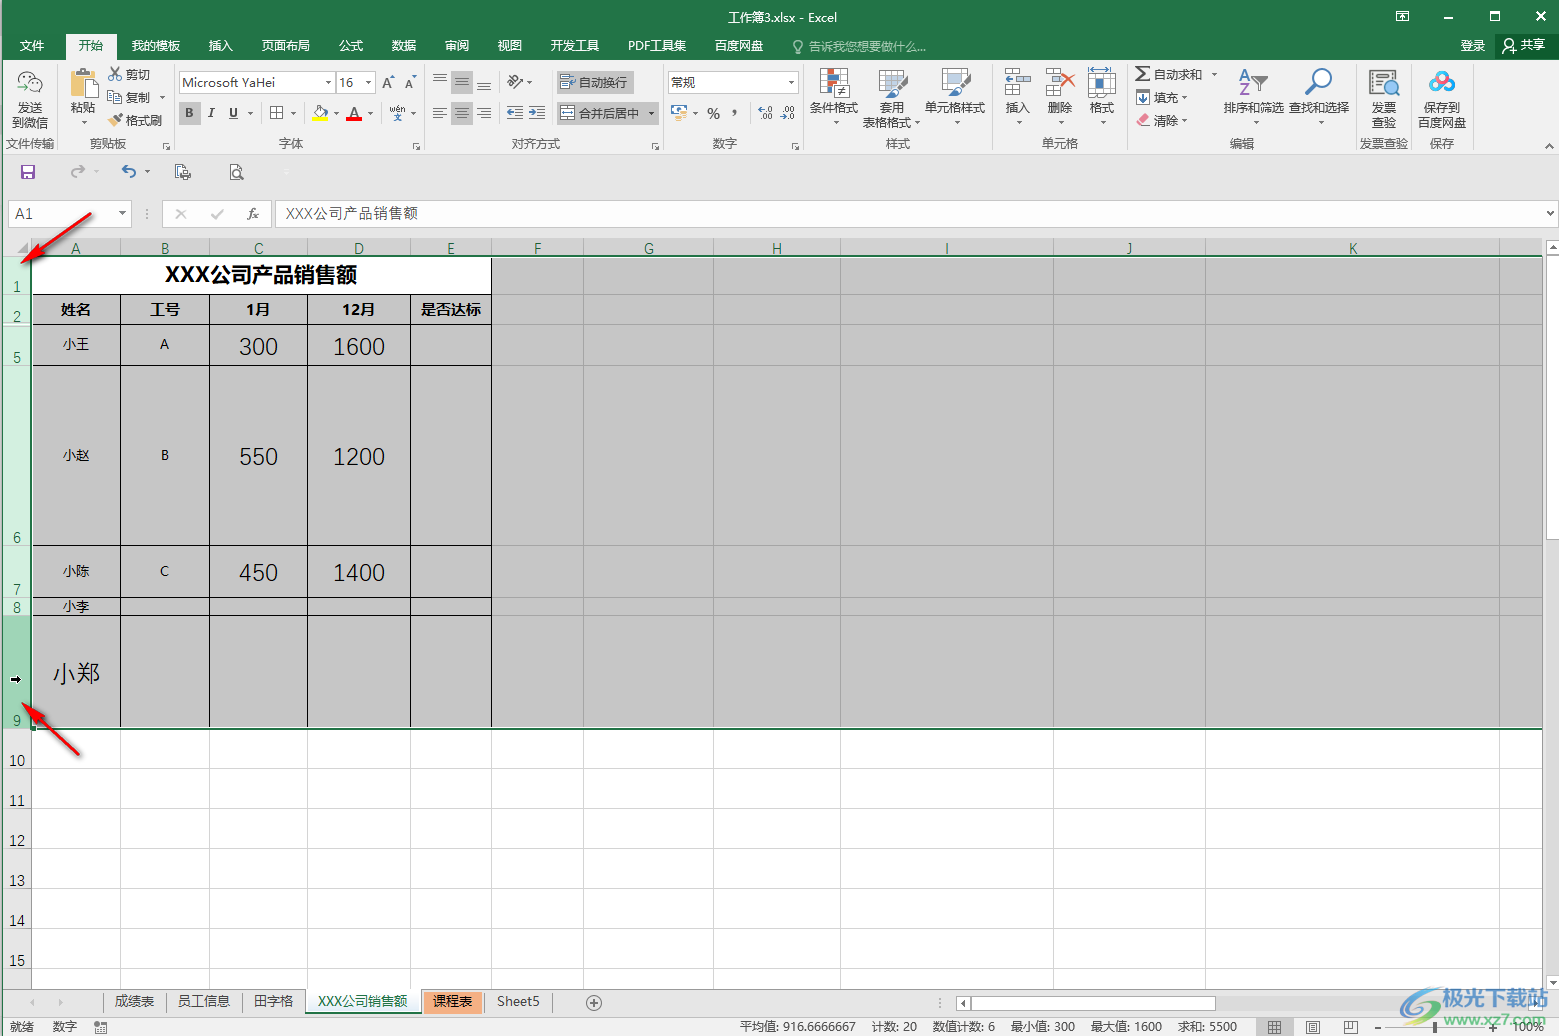Click the Undo arrow in quick toolbar
1559x1036 pixels.
pos(129,172)
